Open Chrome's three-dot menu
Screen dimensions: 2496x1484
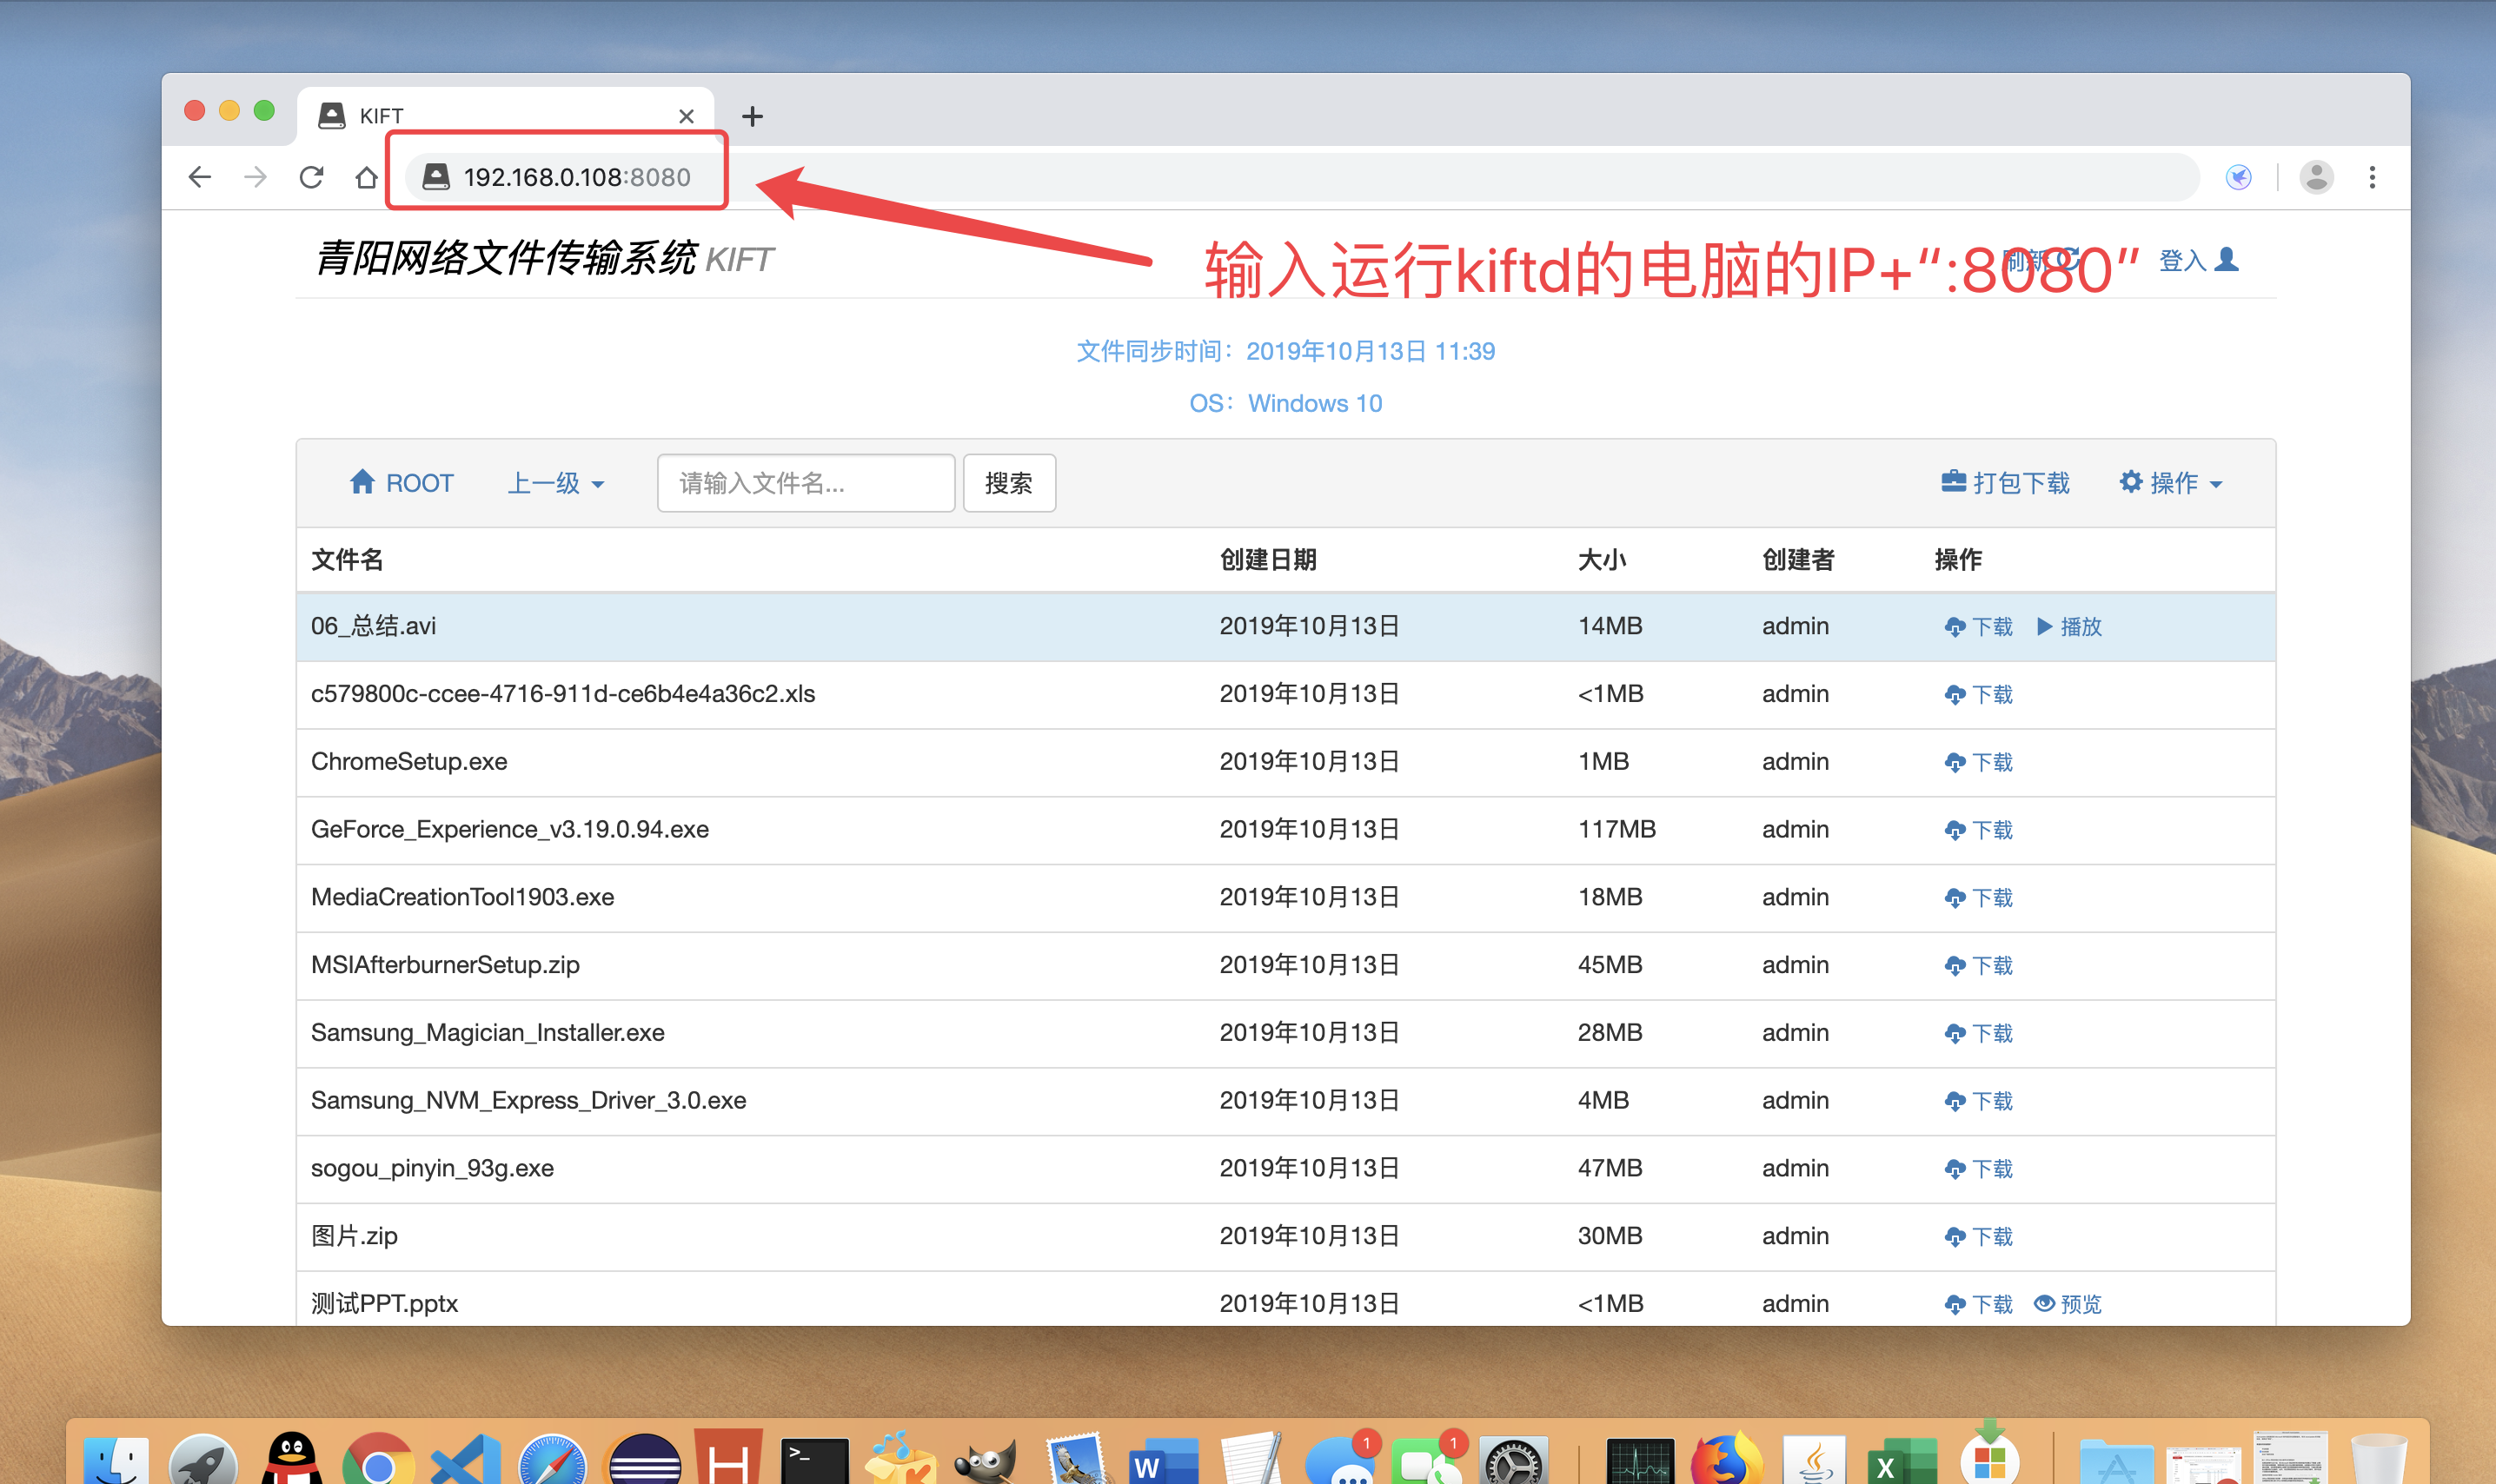click(x=2374, y=176)
